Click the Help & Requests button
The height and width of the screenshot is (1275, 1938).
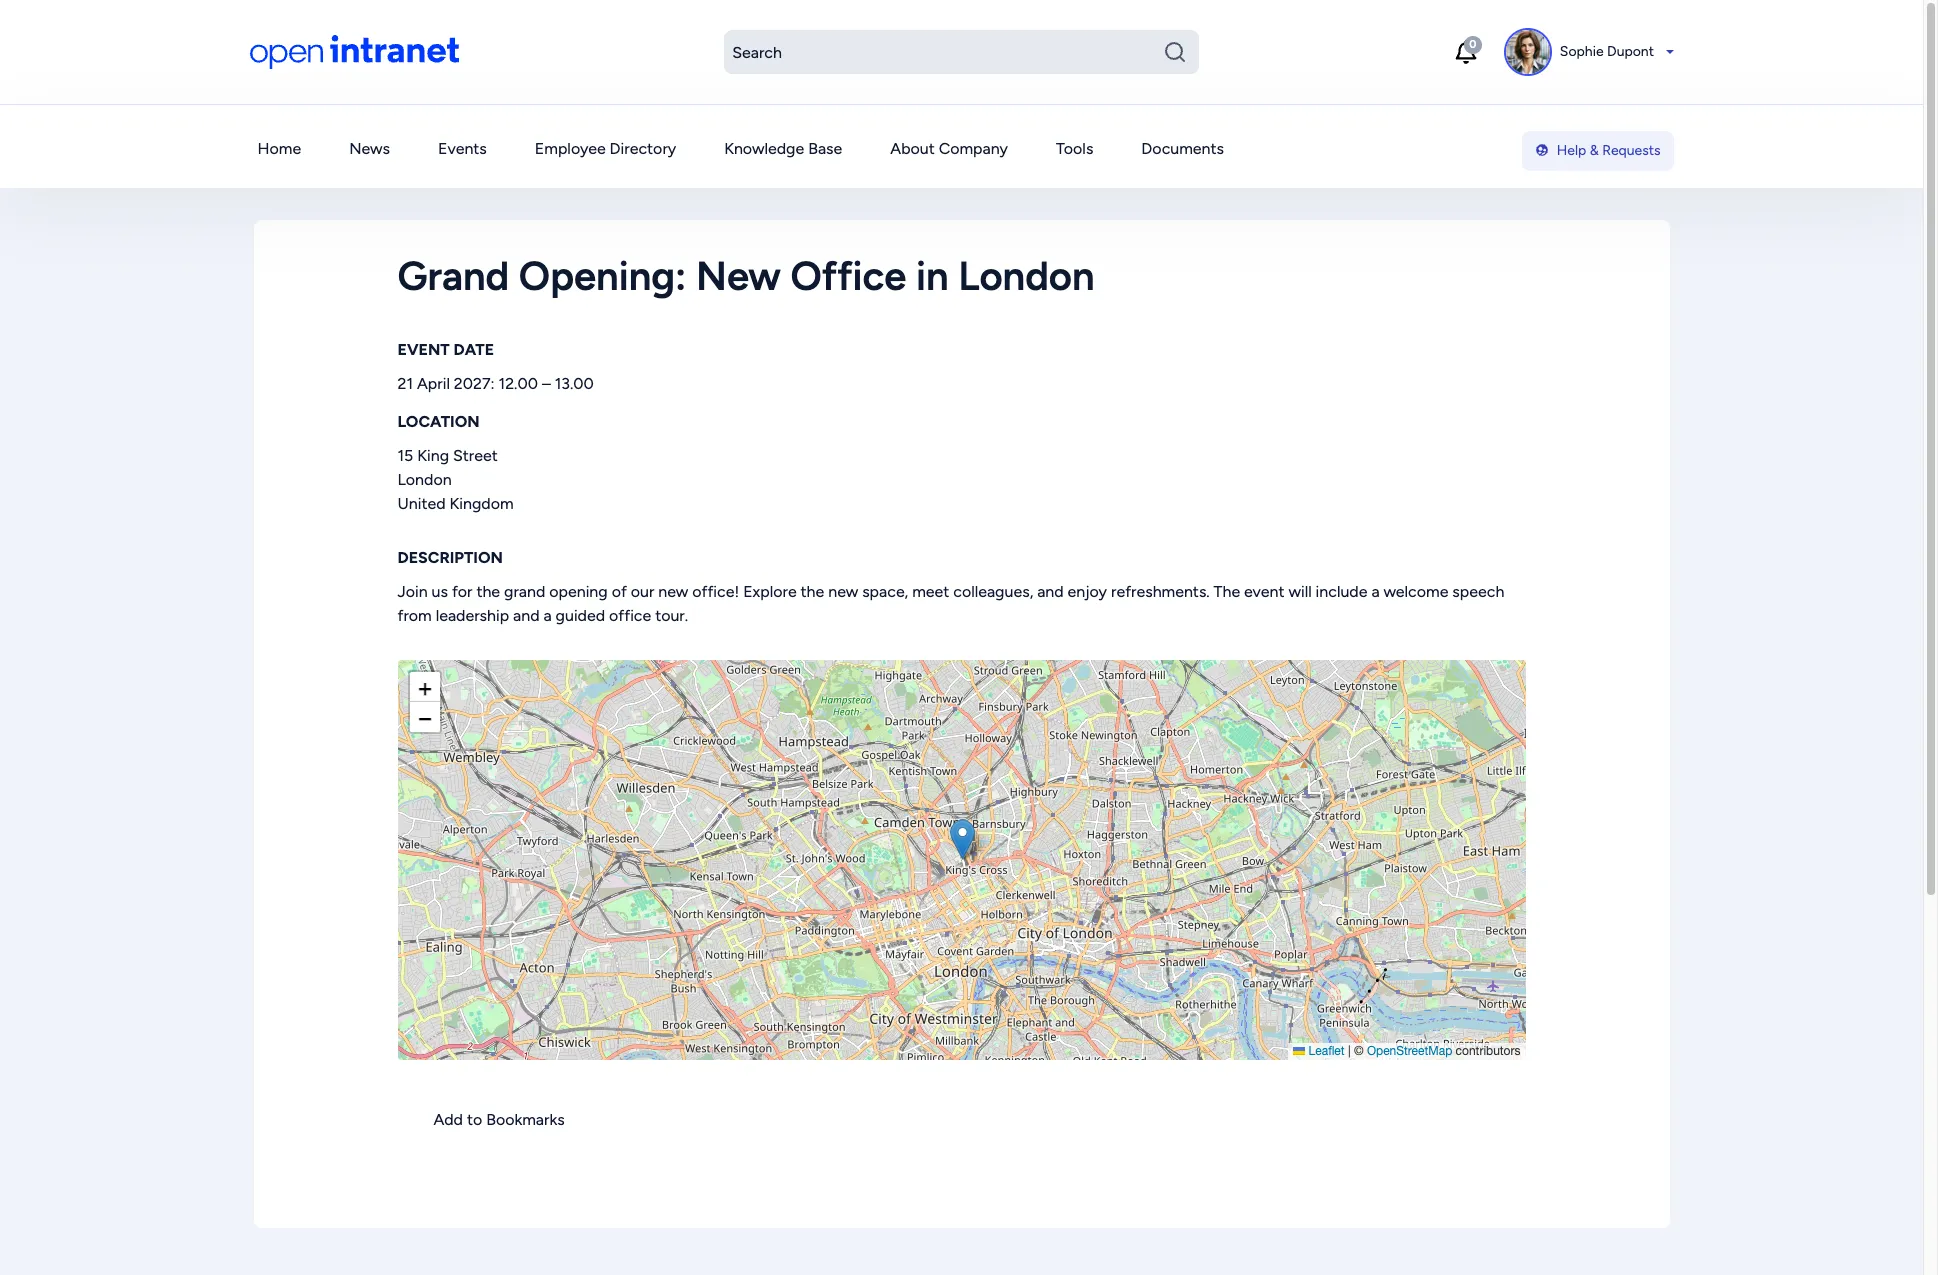pyautogui.click(x=1597, y=150)
